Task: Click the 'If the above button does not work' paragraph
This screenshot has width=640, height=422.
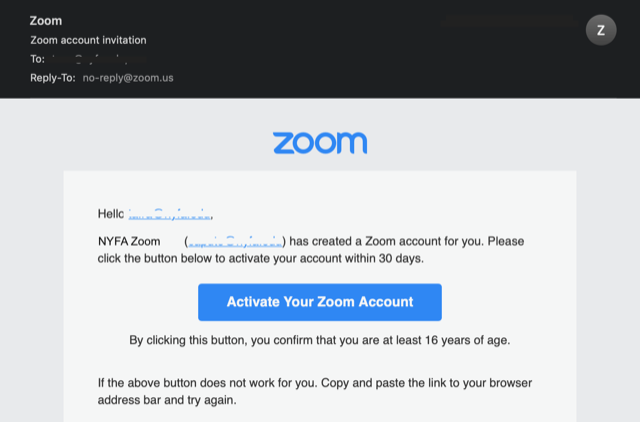Action: click(x=315, y=391)
